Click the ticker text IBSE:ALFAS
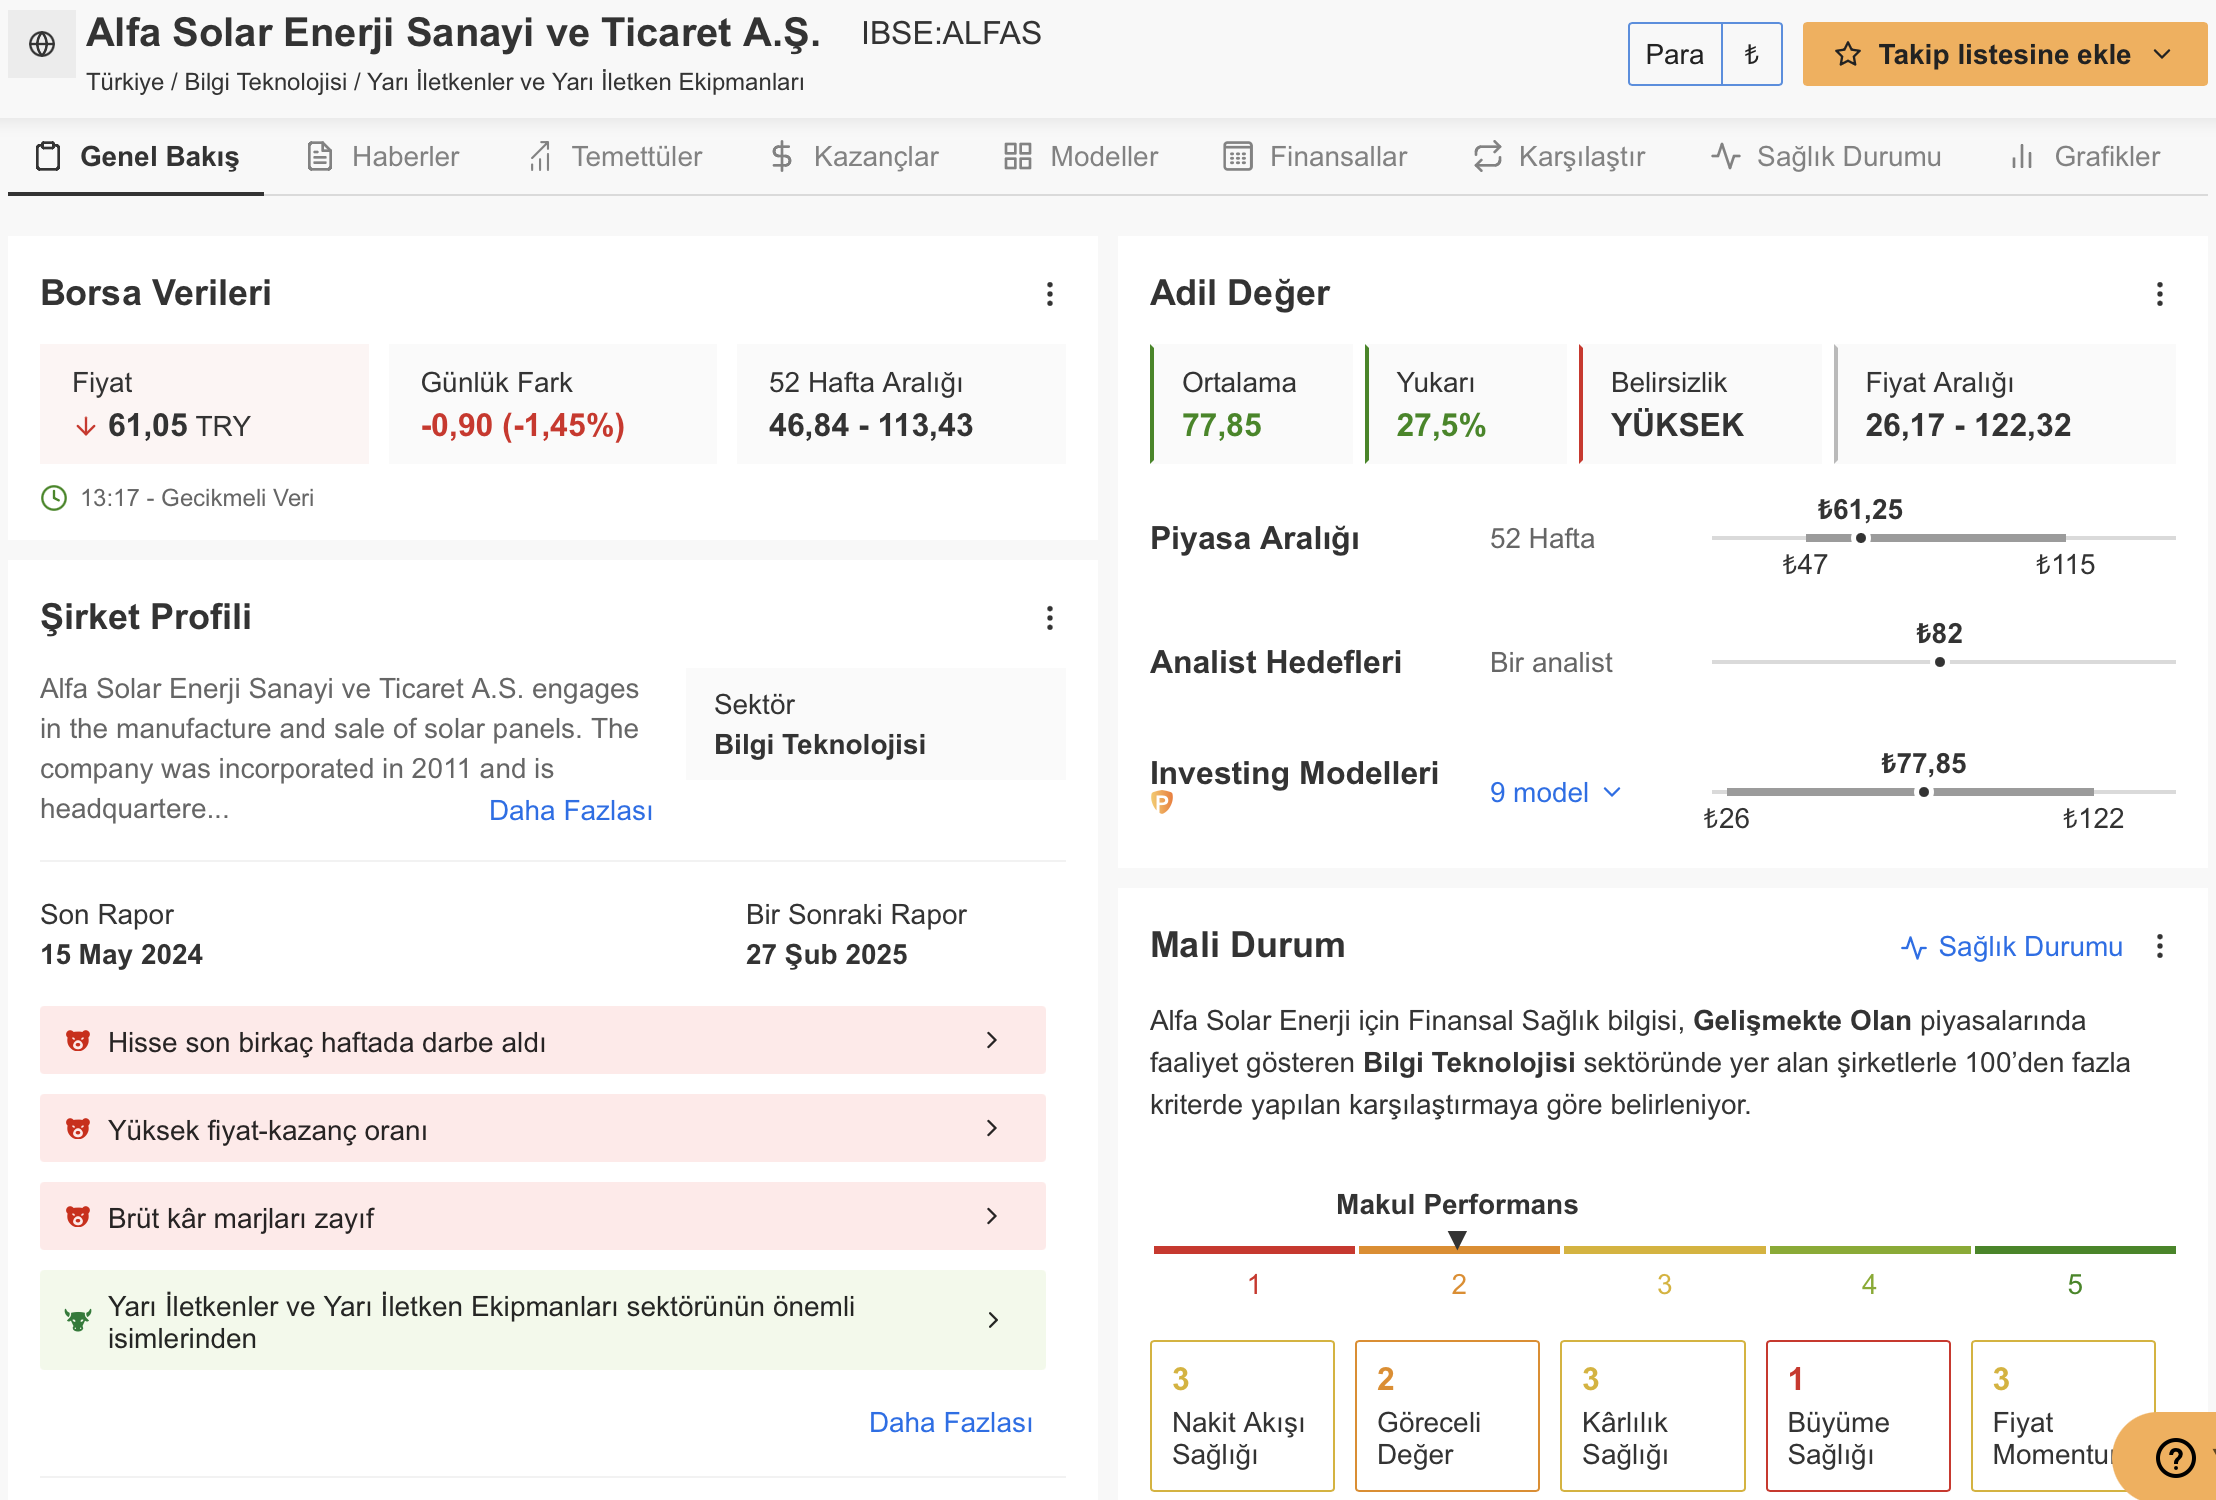 951,34
